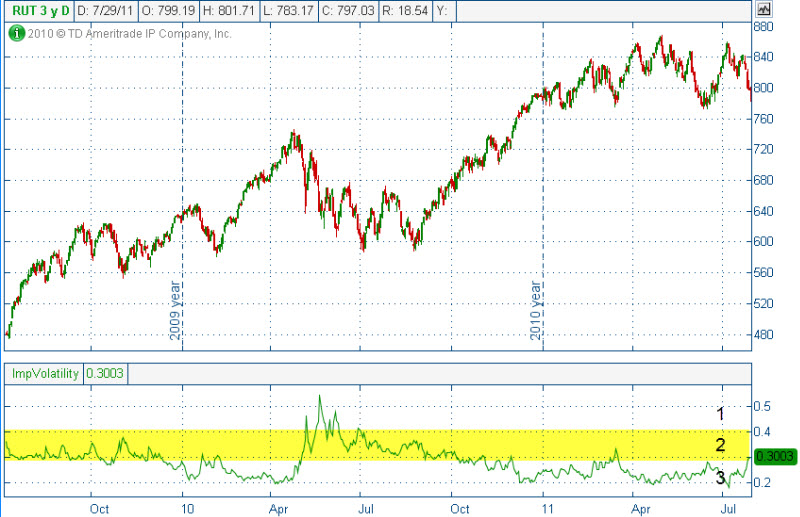Image resolution: width=800 pixels, height=517 pixels.
Task: Click the C: 797.03 close value
Action: 348,11
